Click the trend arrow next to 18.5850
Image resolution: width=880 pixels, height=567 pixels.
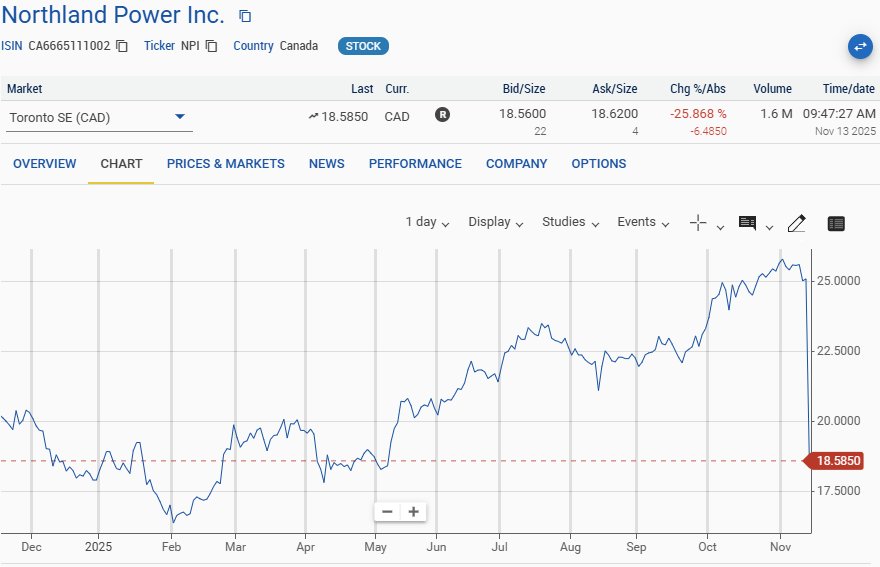[313, 117]
